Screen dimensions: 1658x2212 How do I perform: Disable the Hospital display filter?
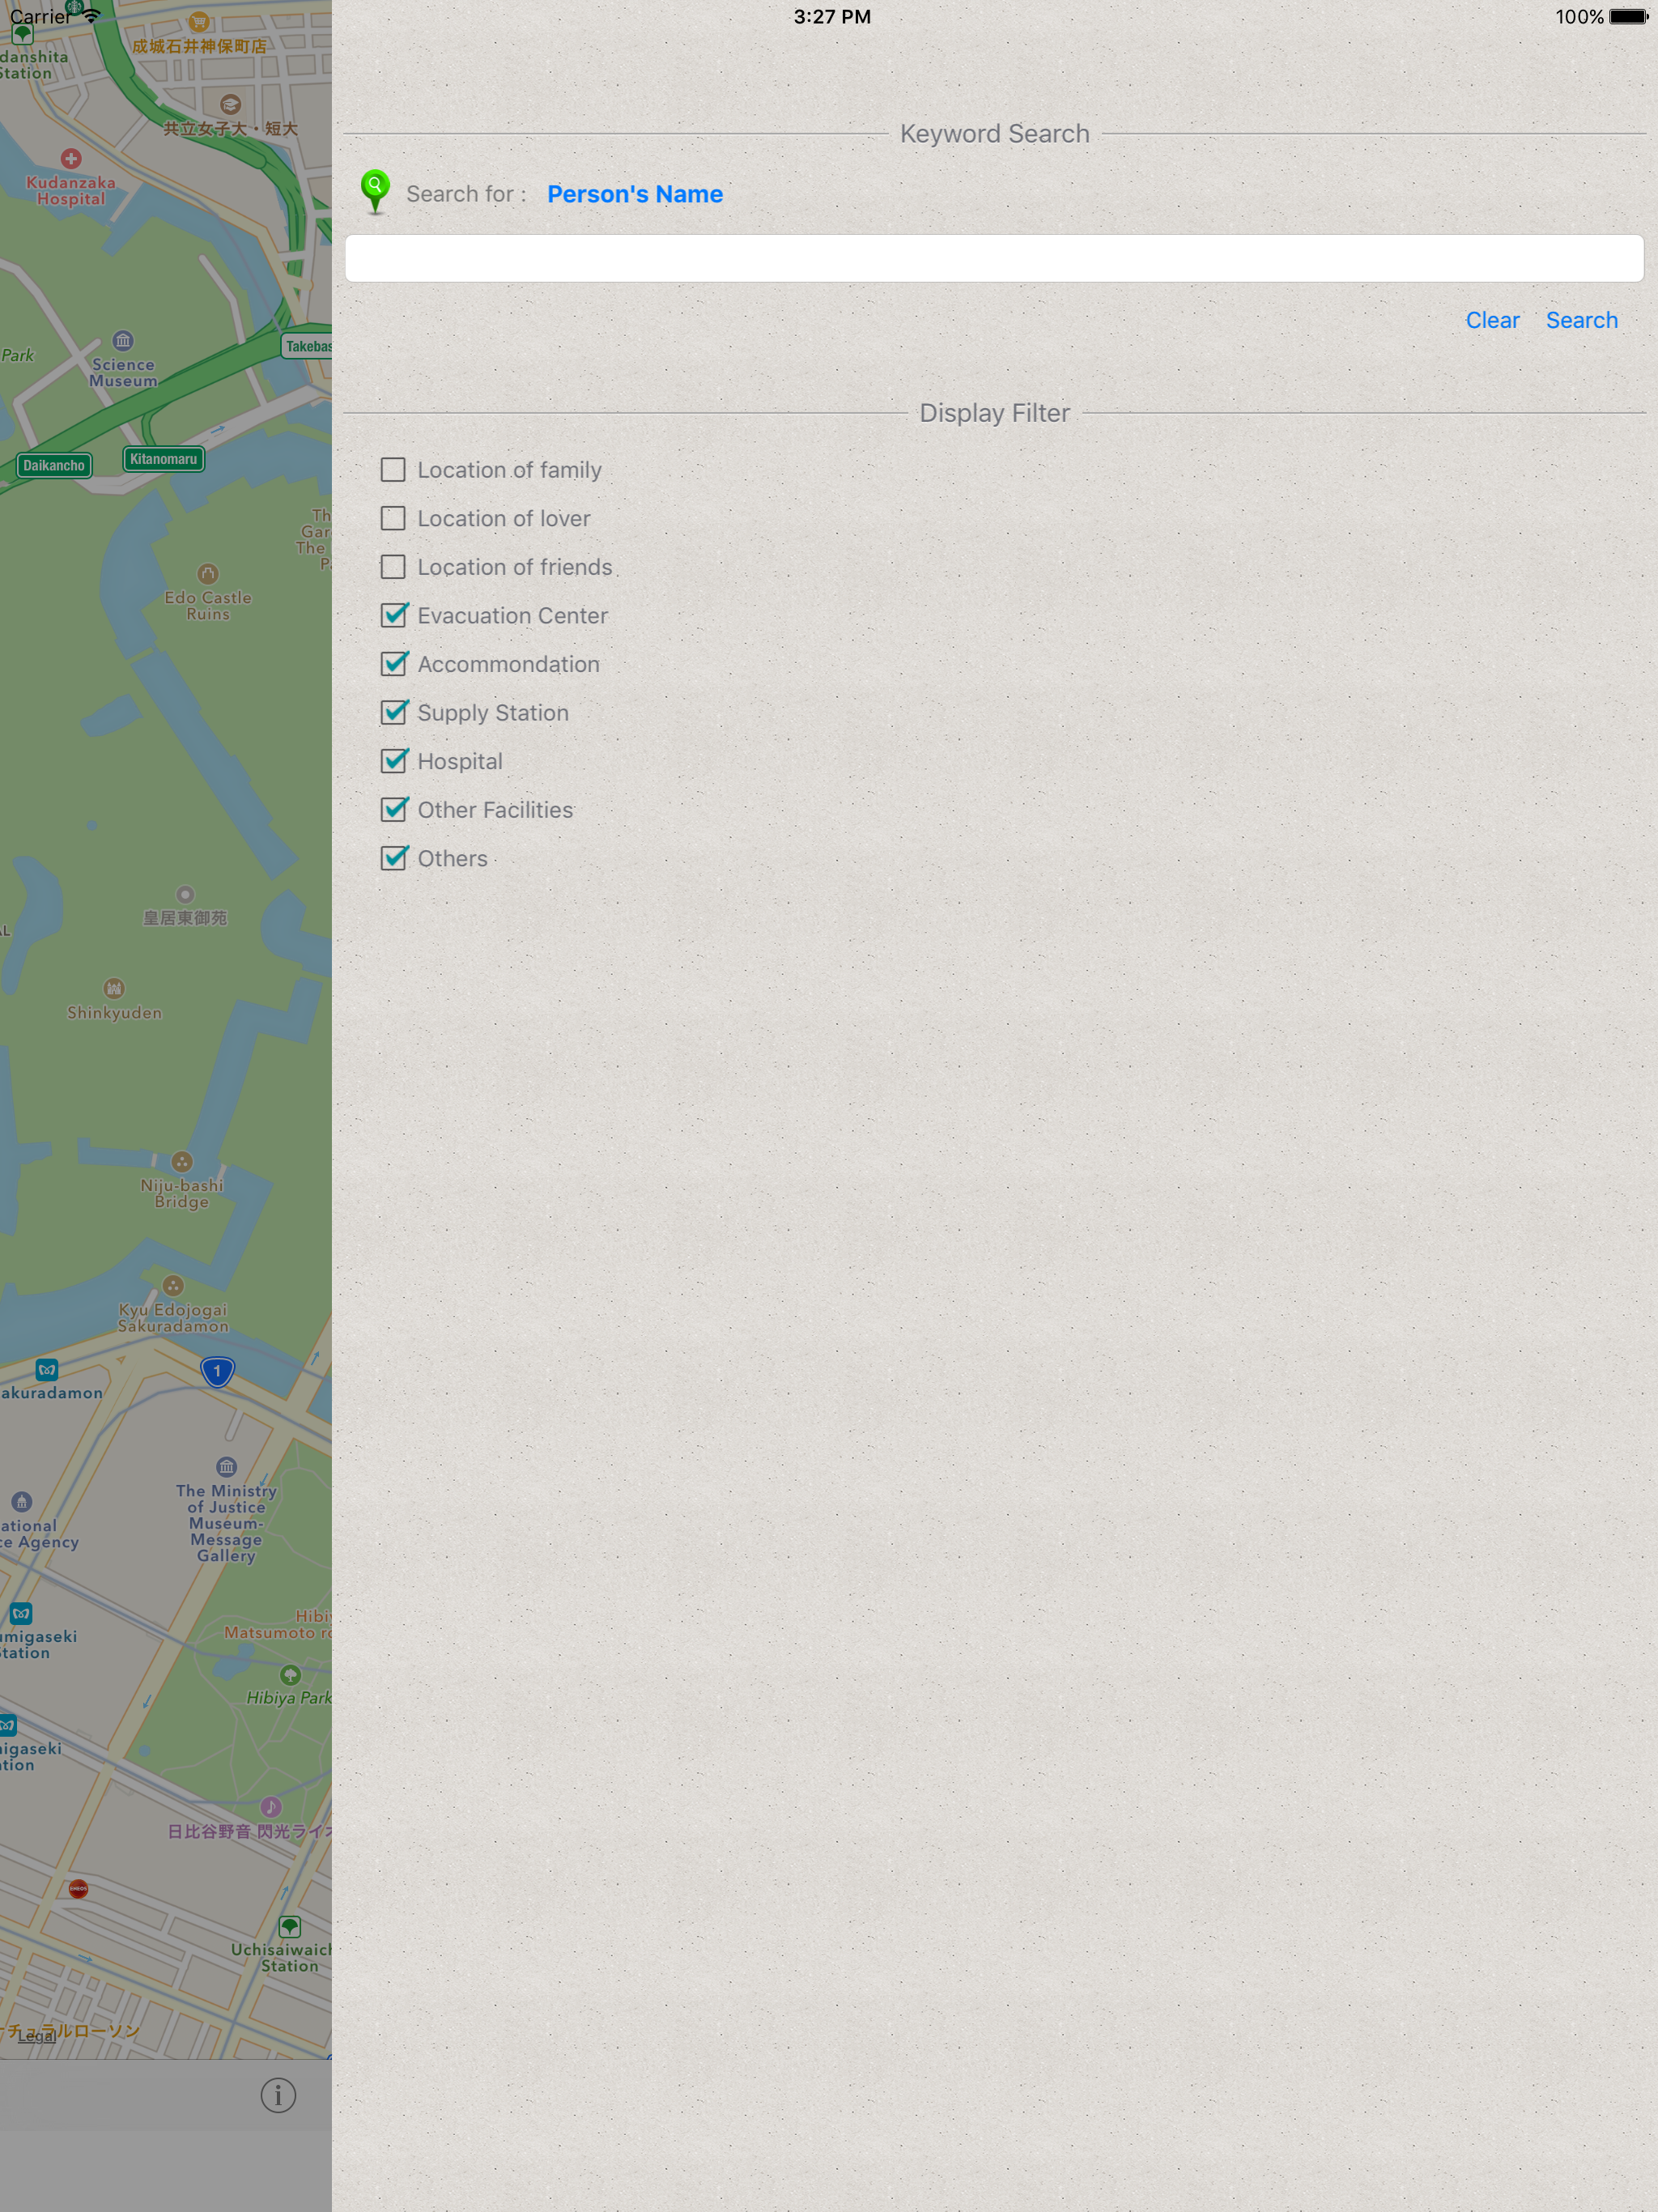tap(393, 761)
